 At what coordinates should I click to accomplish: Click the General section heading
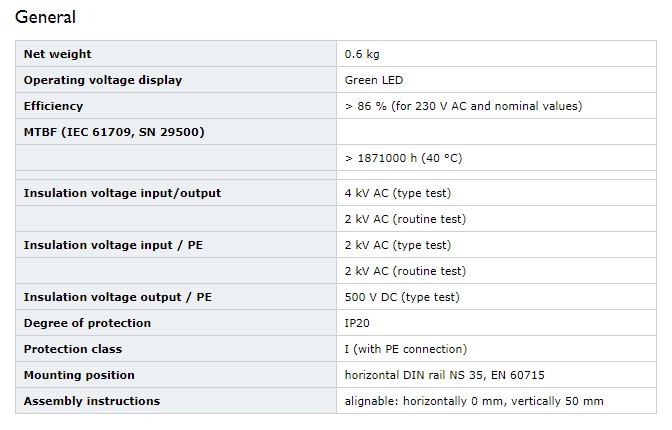[45, 18]
